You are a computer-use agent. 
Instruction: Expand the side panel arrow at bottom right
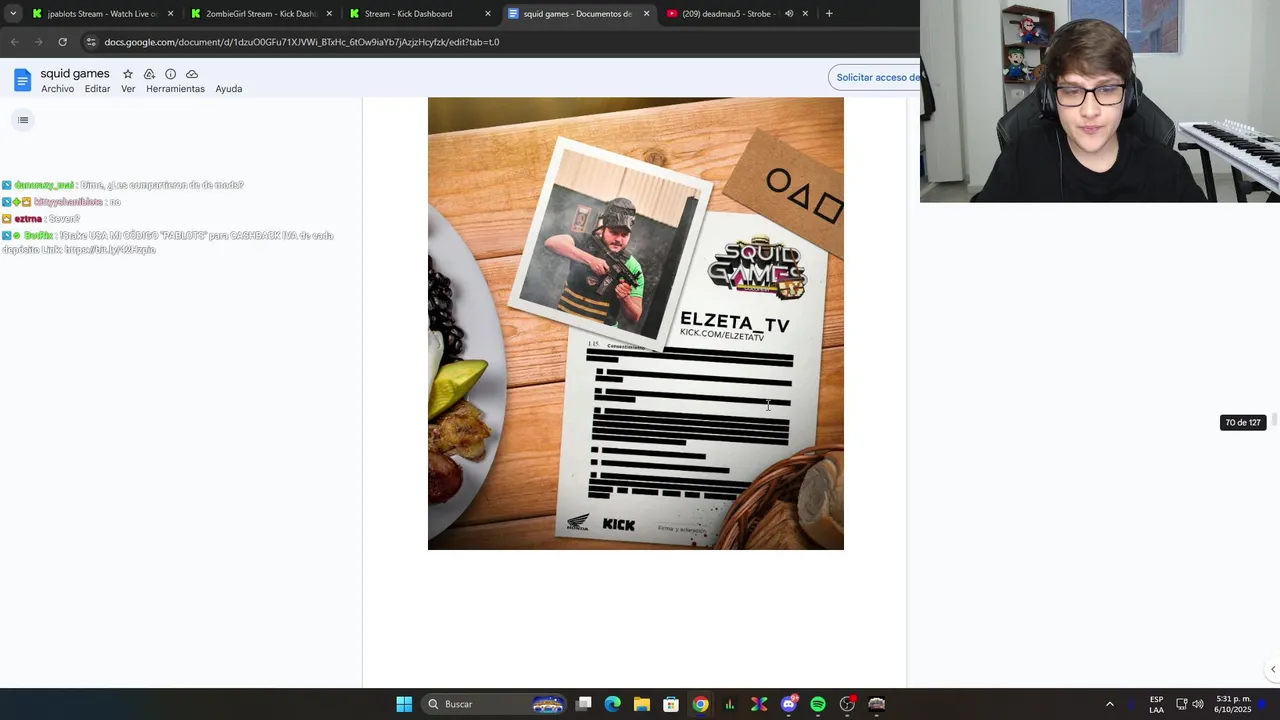(1272, 670)
